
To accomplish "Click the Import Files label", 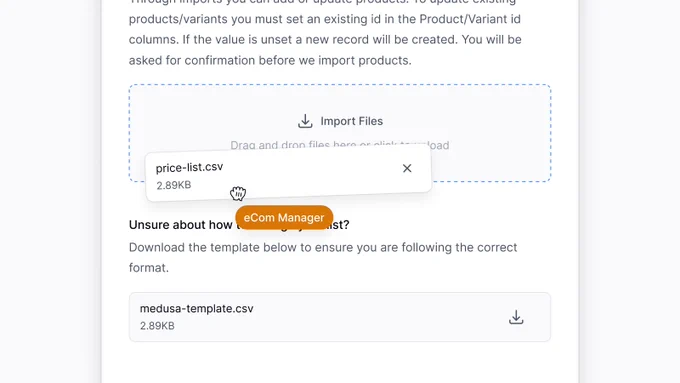I will [x=351, y=121].
